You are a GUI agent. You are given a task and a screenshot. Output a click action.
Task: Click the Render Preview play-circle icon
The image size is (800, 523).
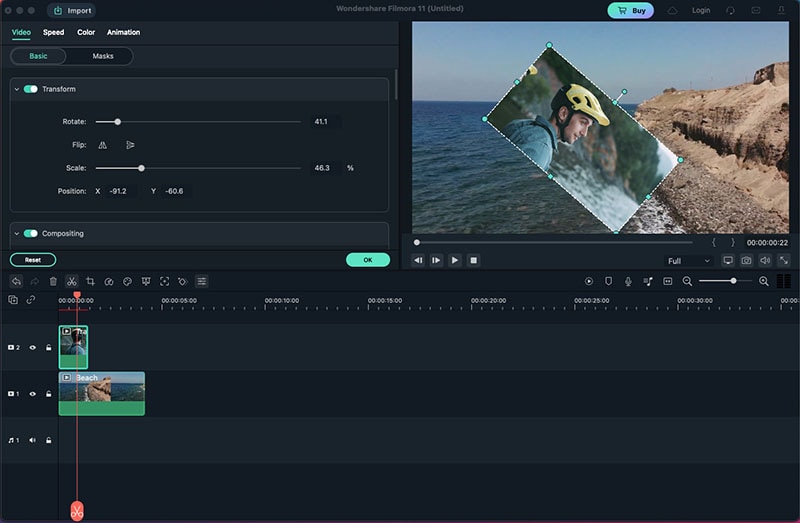589,281
